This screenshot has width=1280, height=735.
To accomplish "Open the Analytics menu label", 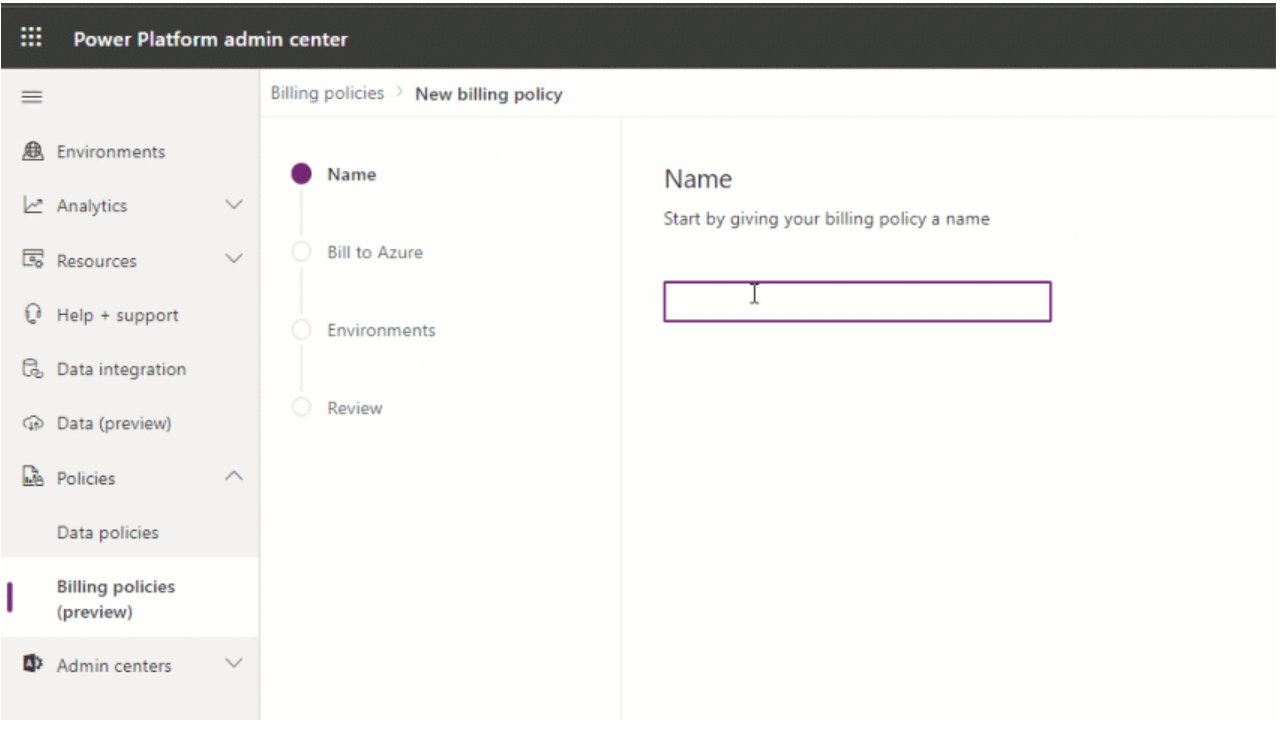I will (92, 206).
